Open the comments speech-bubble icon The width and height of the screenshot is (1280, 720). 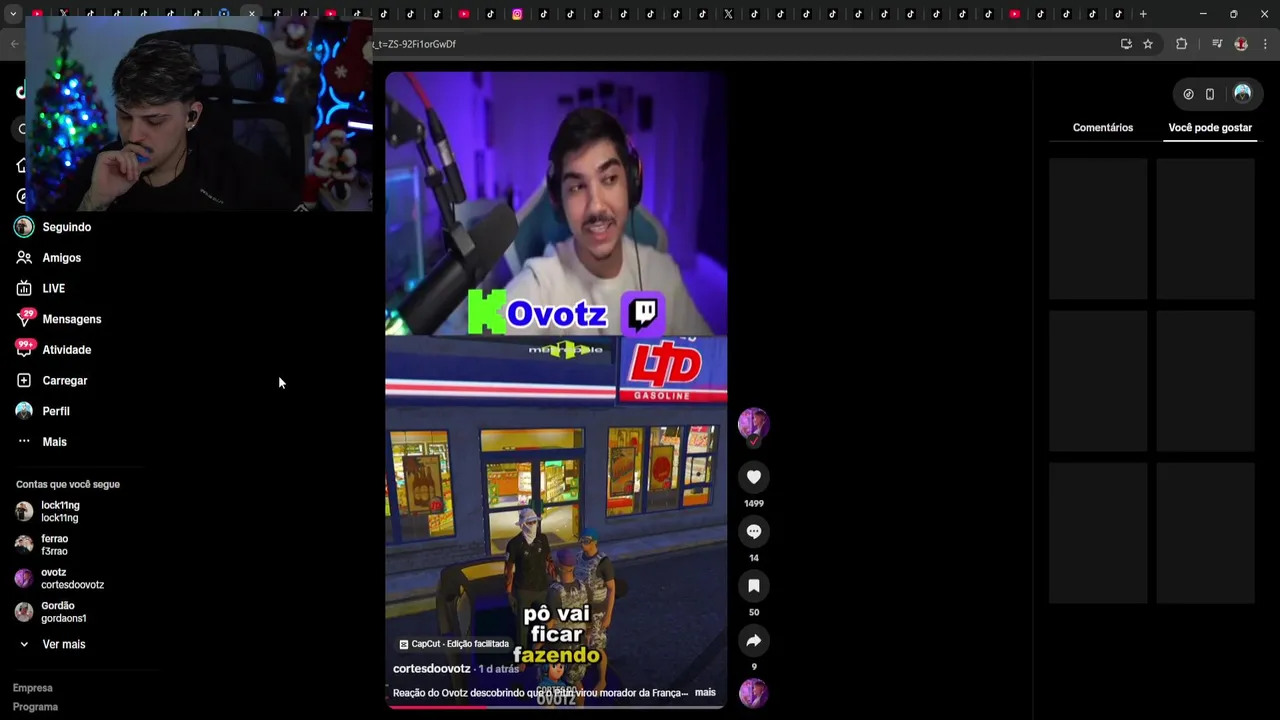pyautogui.click(x=754, y=531)
